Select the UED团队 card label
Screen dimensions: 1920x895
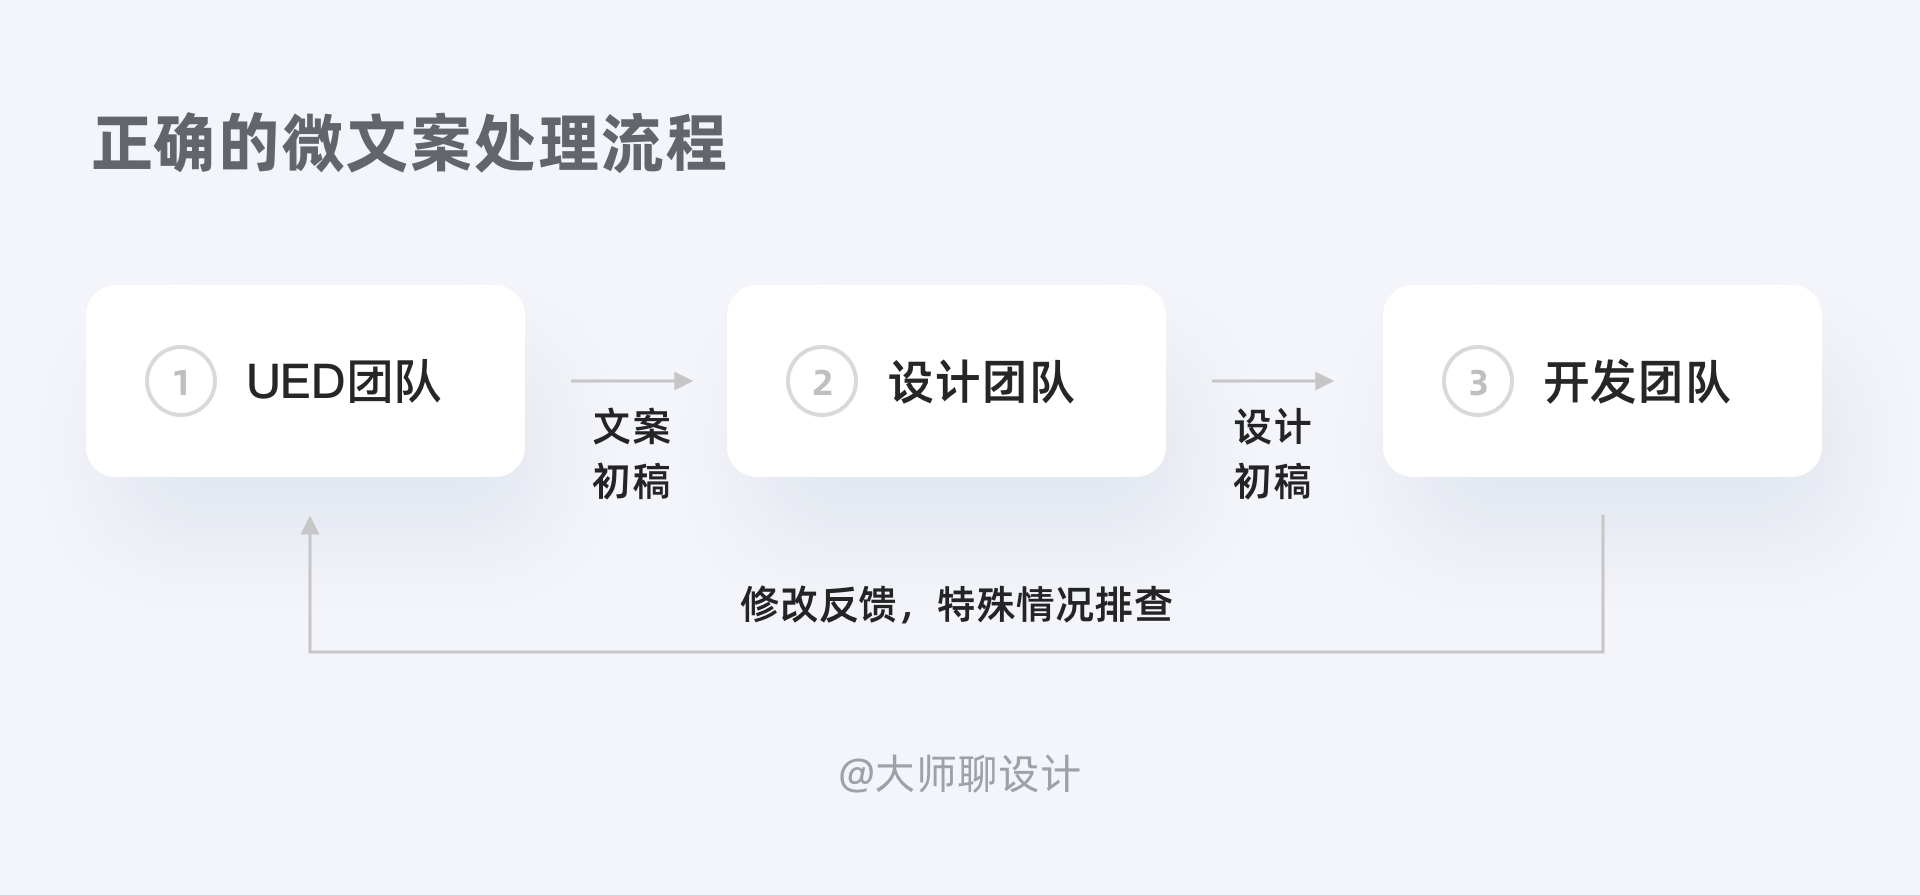pyautogui.click(x=343, y=382)
